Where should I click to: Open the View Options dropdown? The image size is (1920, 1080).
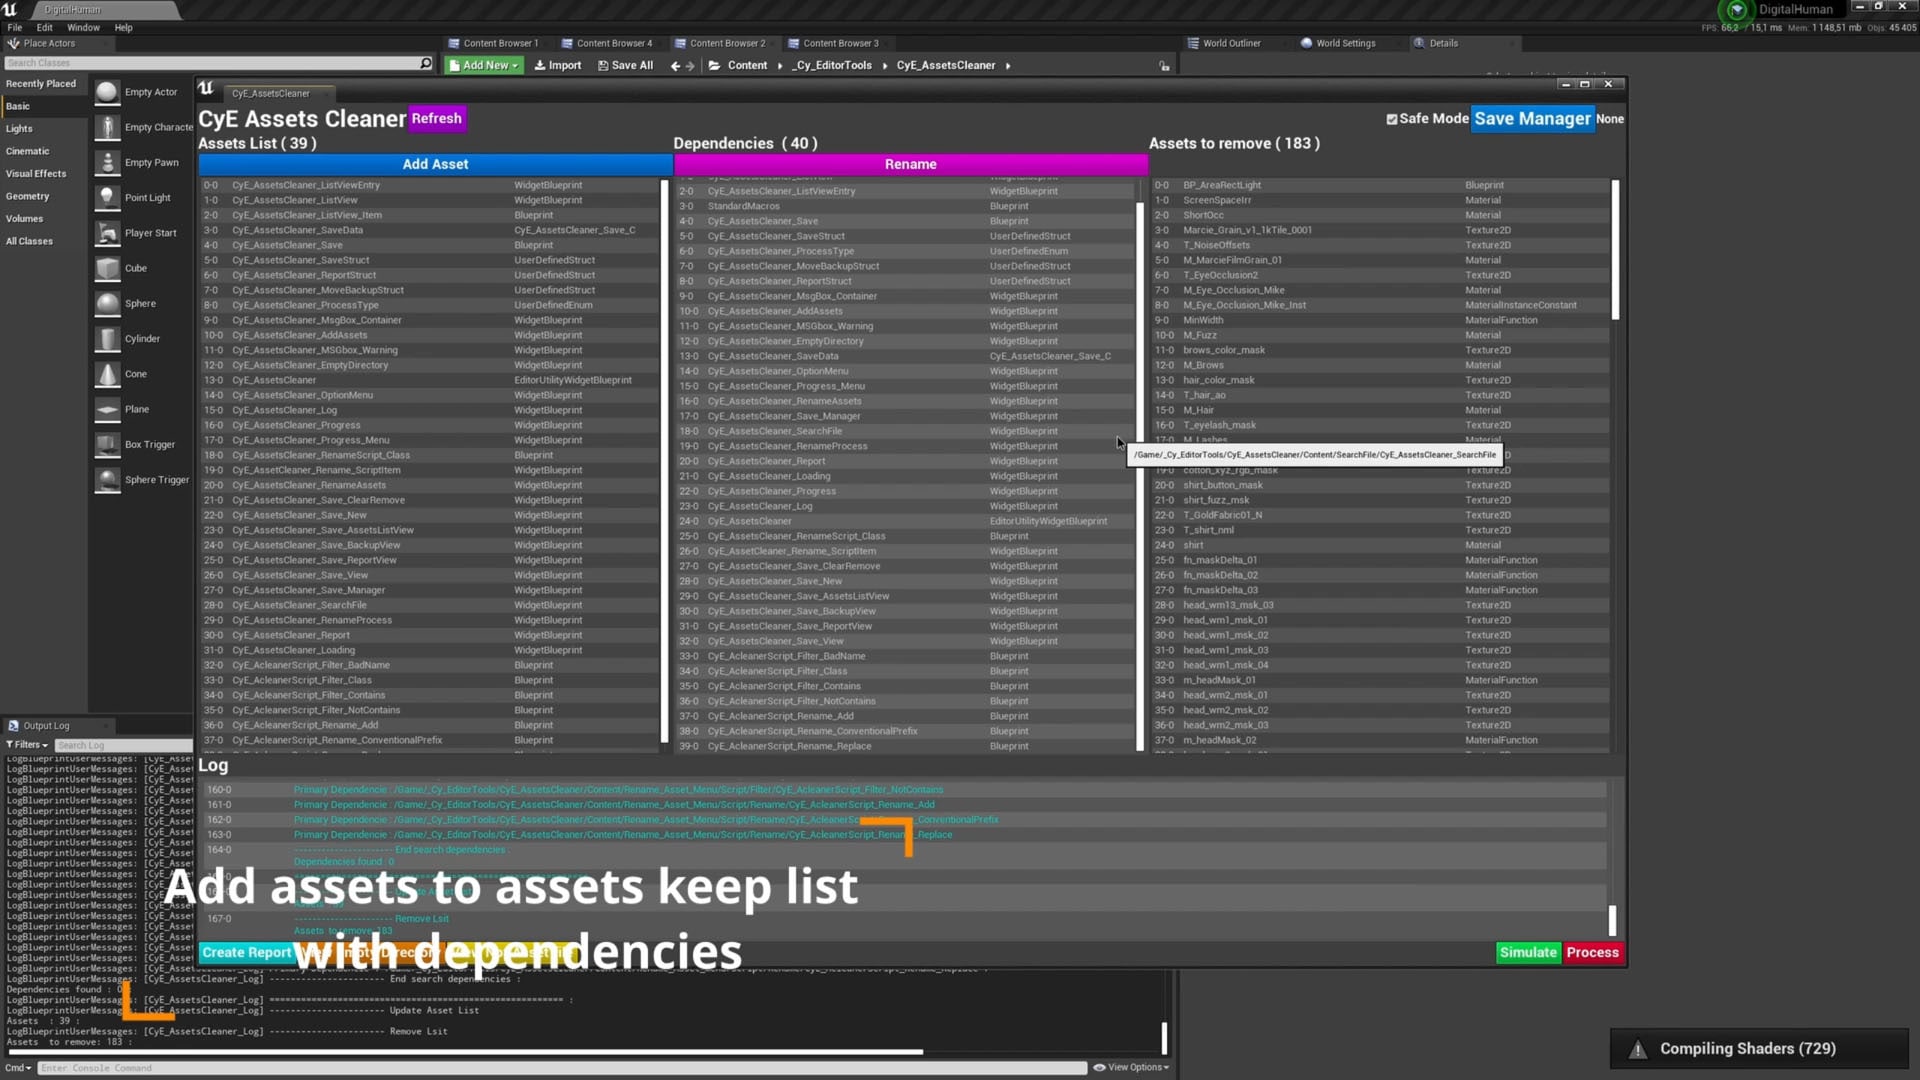click(x=1131, y=1067)
